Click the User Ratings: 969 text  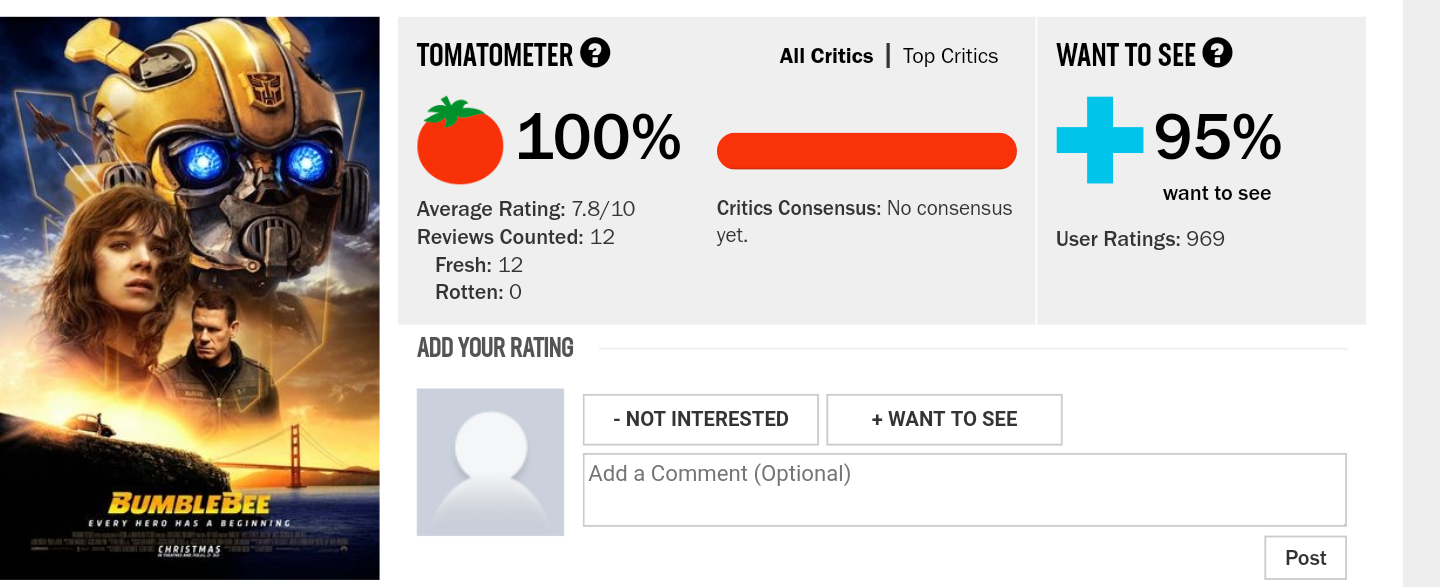click(1140, 239)
